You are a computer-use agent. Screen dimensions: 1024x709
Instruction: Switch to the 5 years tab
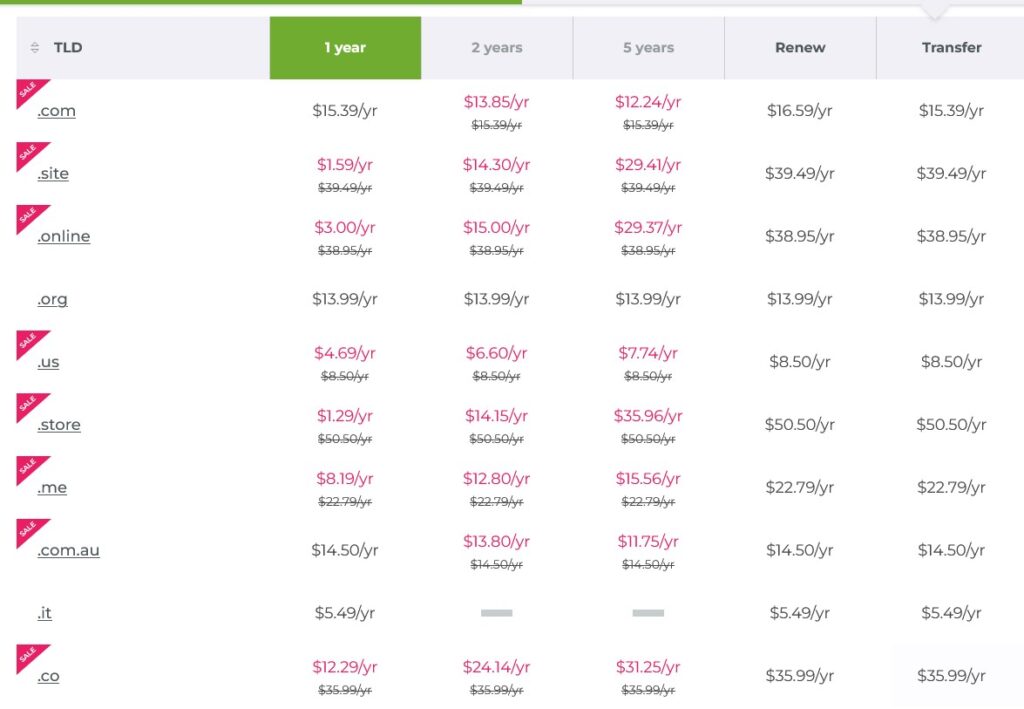pos(648,48)
